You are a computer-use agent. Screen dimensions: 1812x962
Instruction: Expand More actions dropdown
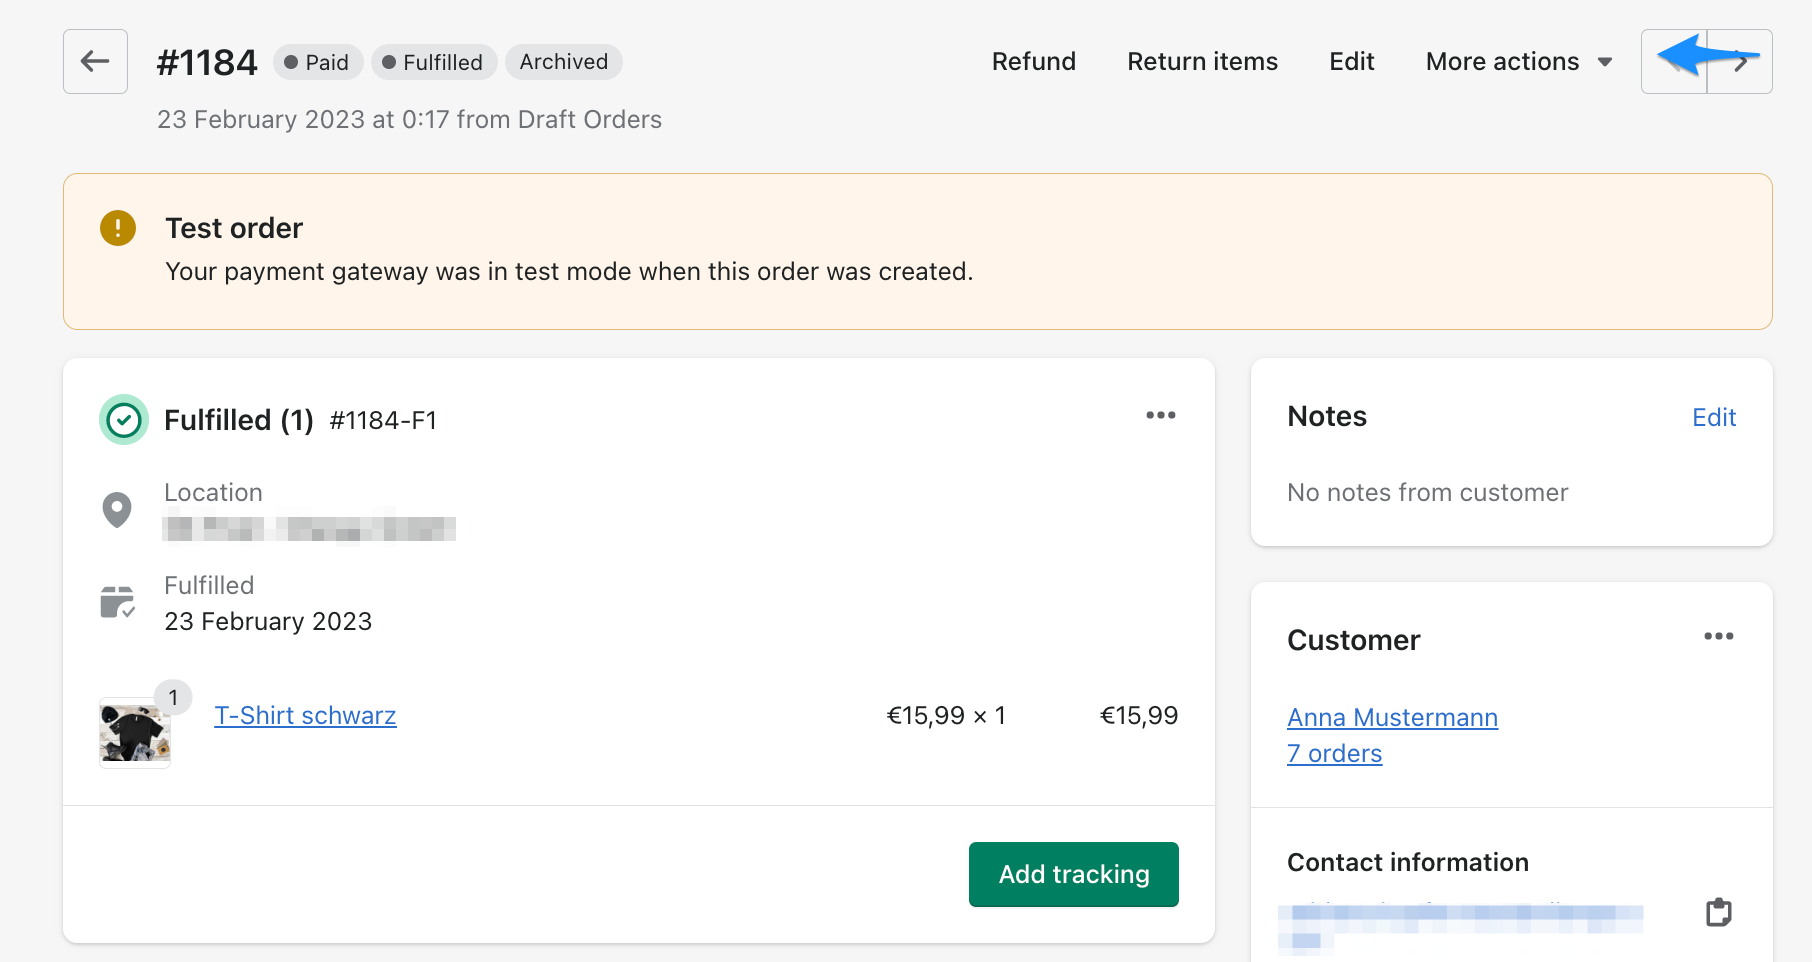point(1519,62)
